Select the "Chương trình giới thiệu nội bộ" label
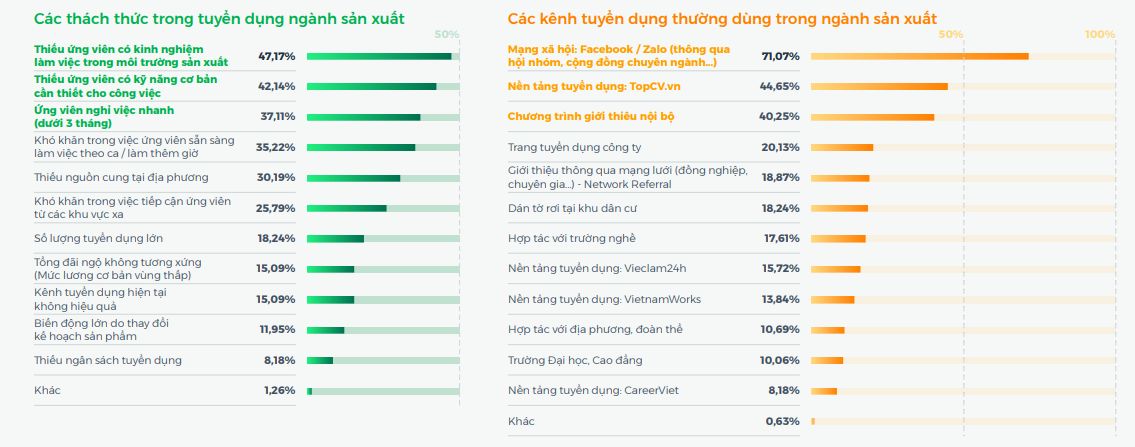1135x447 pixels. [x=591, y=116]
